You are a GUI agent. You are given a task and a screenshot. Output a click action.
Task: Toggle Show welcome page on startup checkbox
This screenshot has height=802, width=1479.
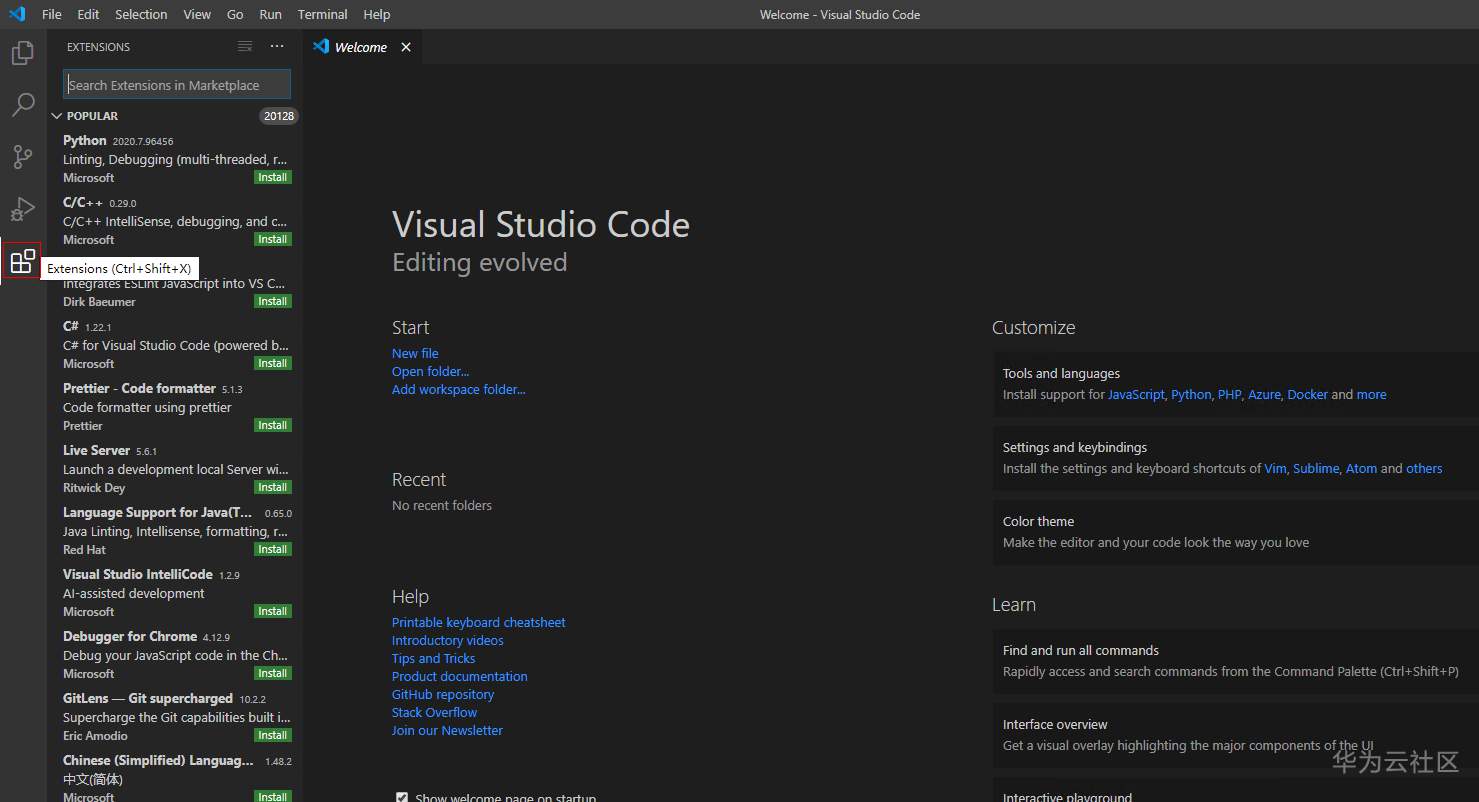[402, 797]
